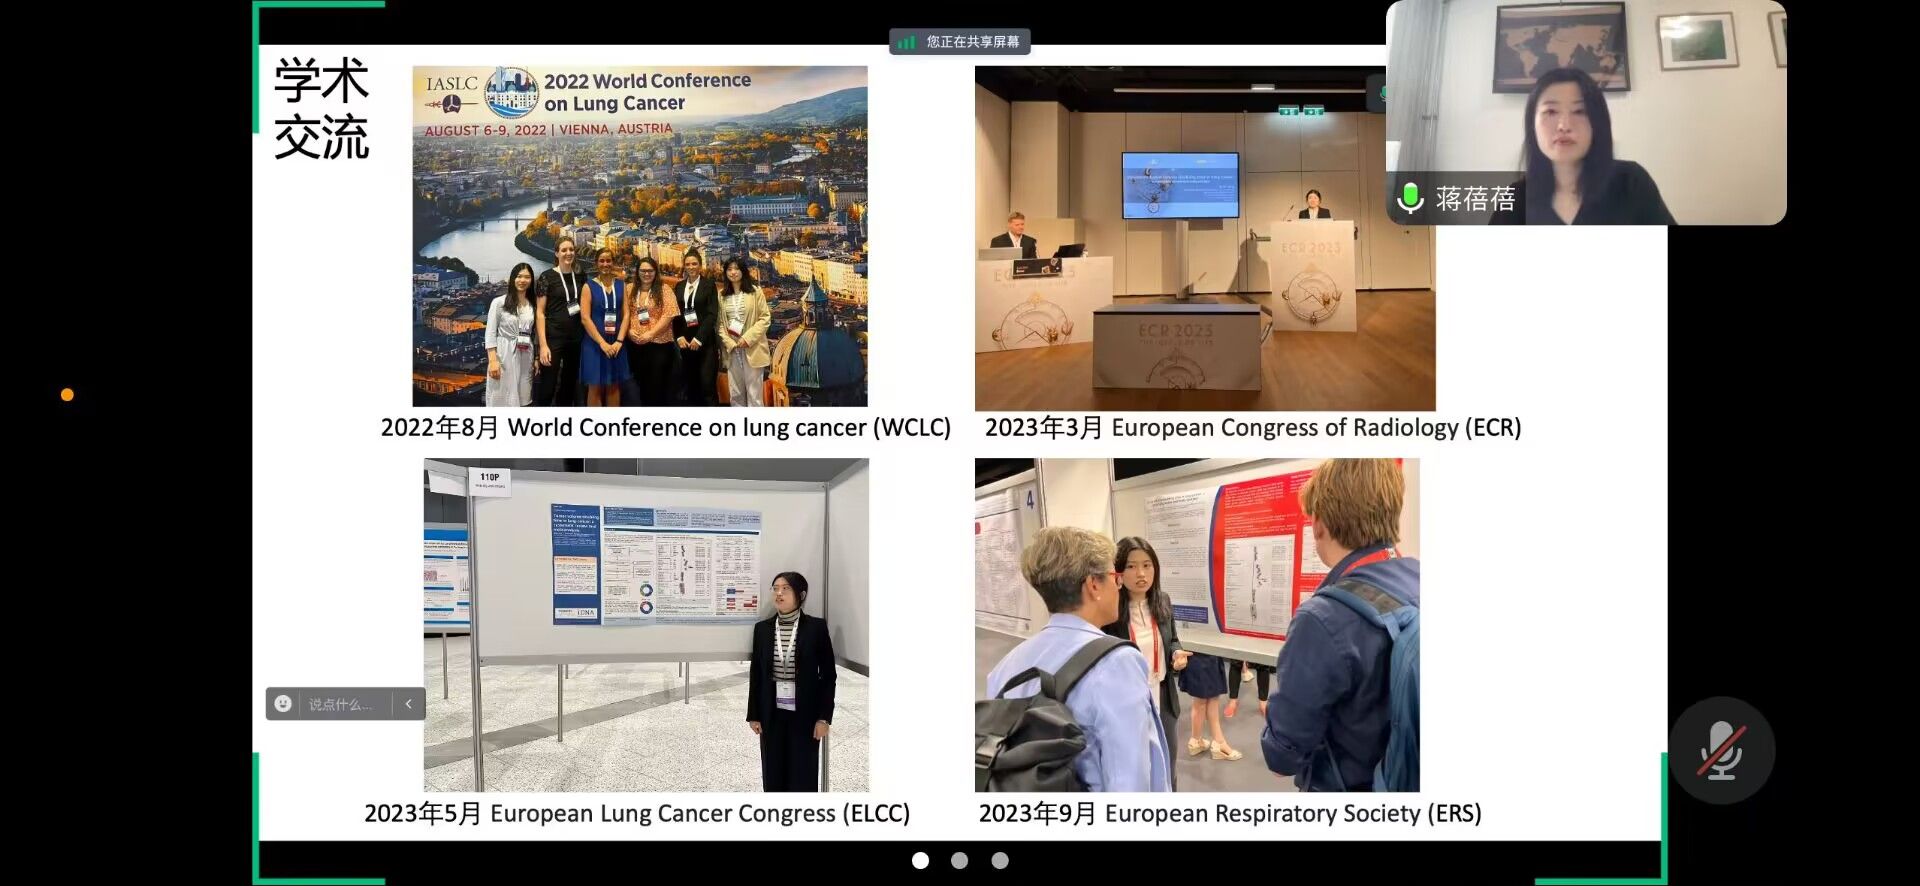This screenshot has width=1920, height=886.
Task: Jump to the third page indicator dot
Action: click(x=999, y=860)
